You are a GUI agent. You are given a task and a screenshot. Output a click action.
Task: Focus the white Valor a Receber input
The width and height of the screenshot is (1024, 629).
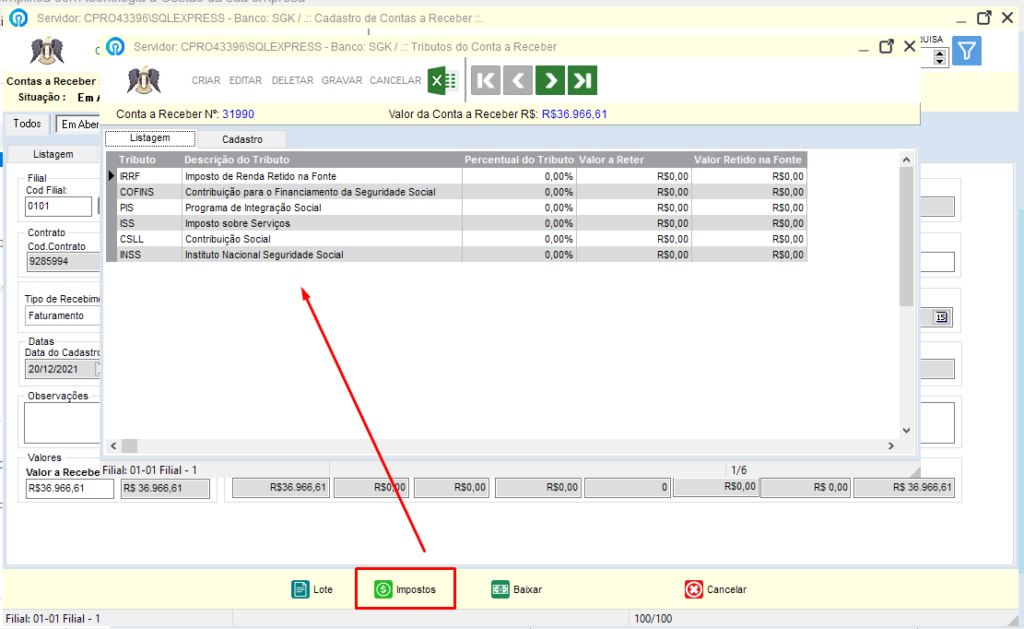pos(69,488)
